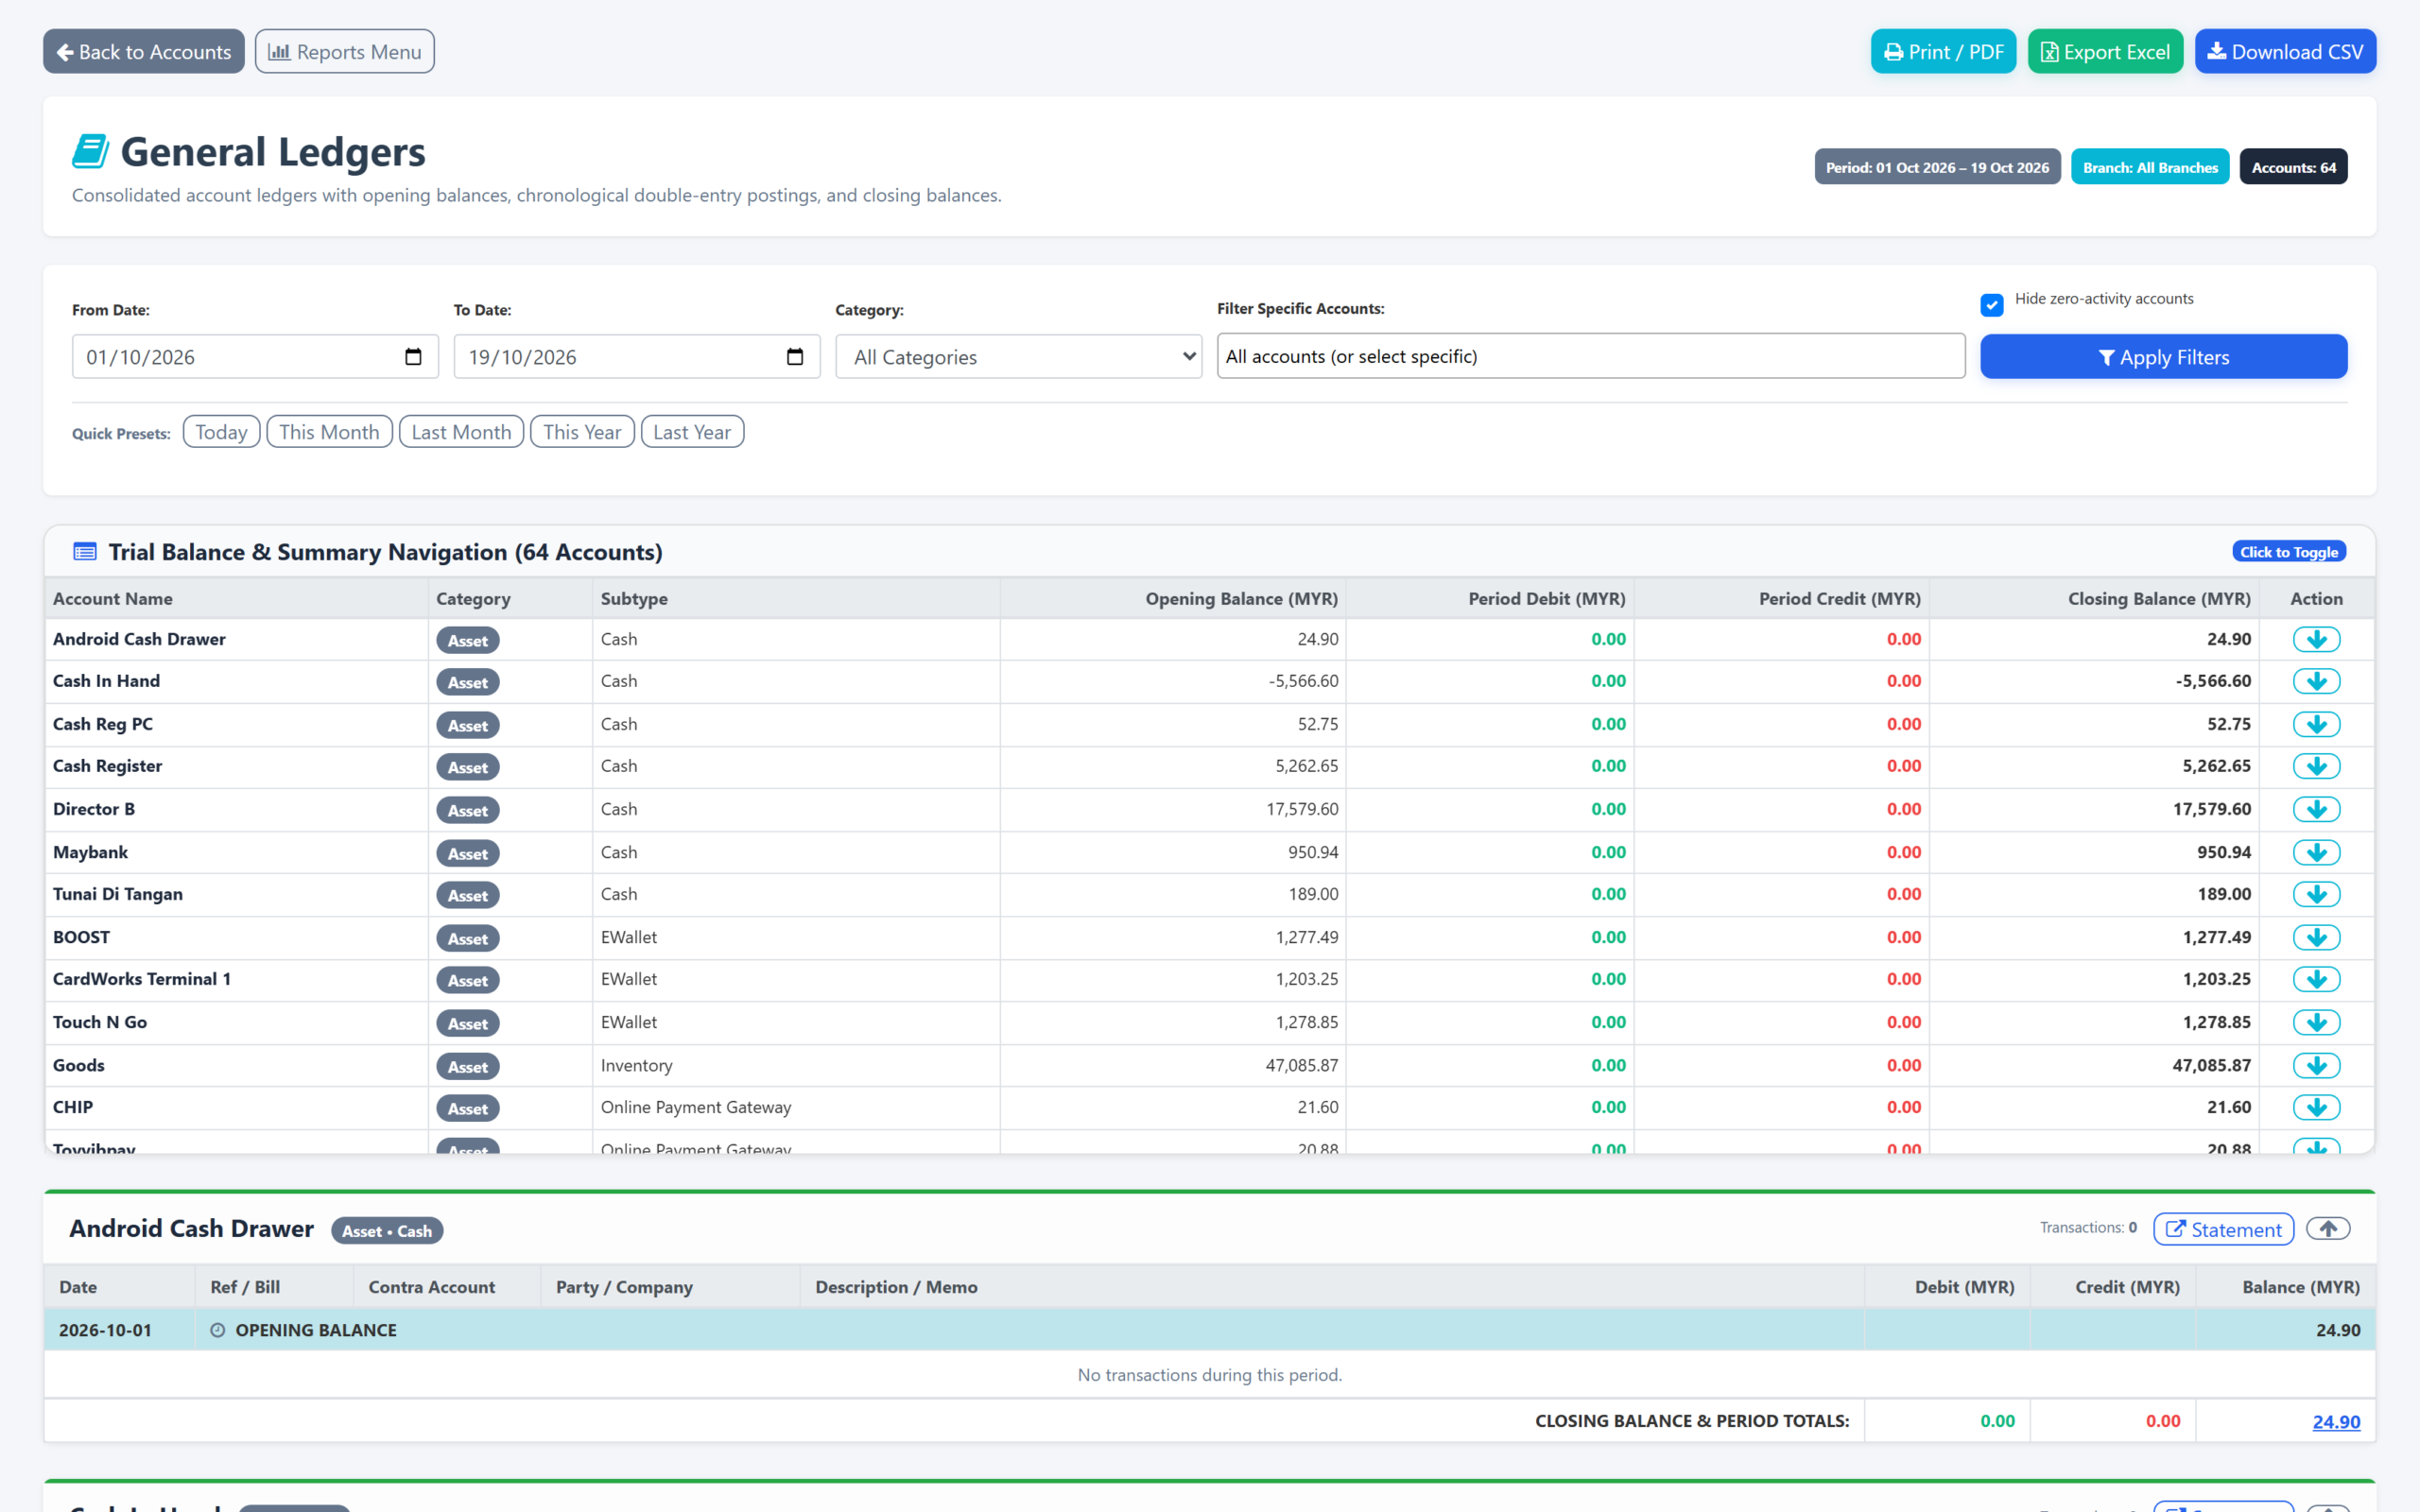The height and width of the screenshot is (1512, 2420).
Task: Click the General Ledgers book icon
Action: click(x=90, y=152)
